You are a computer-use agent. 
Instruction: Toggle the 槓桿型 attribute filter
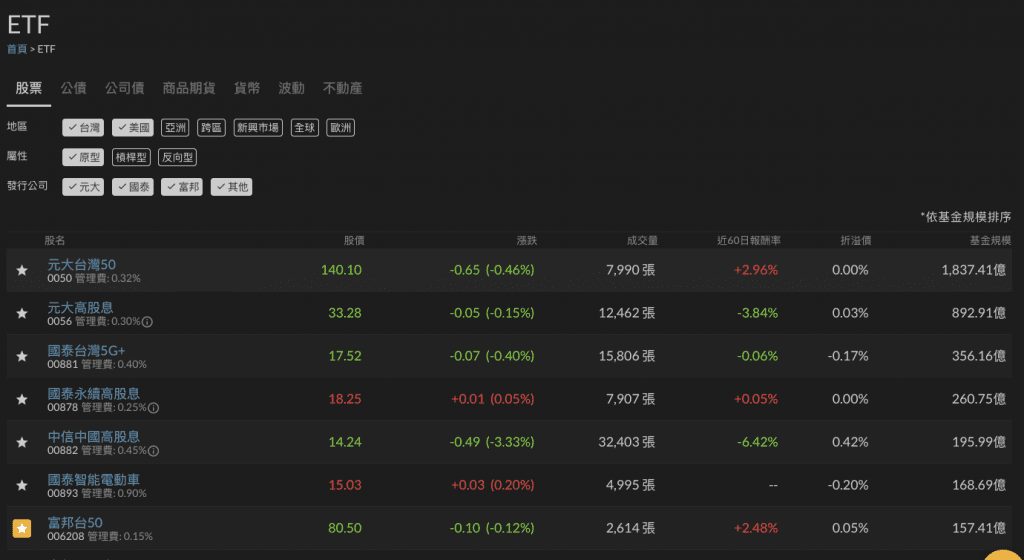(131, 157)
